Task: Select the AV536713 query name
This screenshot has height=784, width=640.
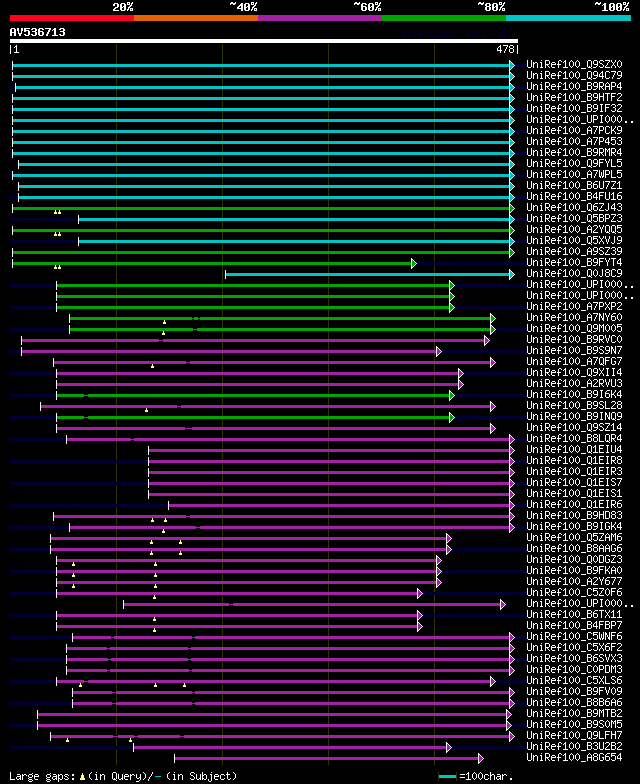Action: click(x=38, y=32)
